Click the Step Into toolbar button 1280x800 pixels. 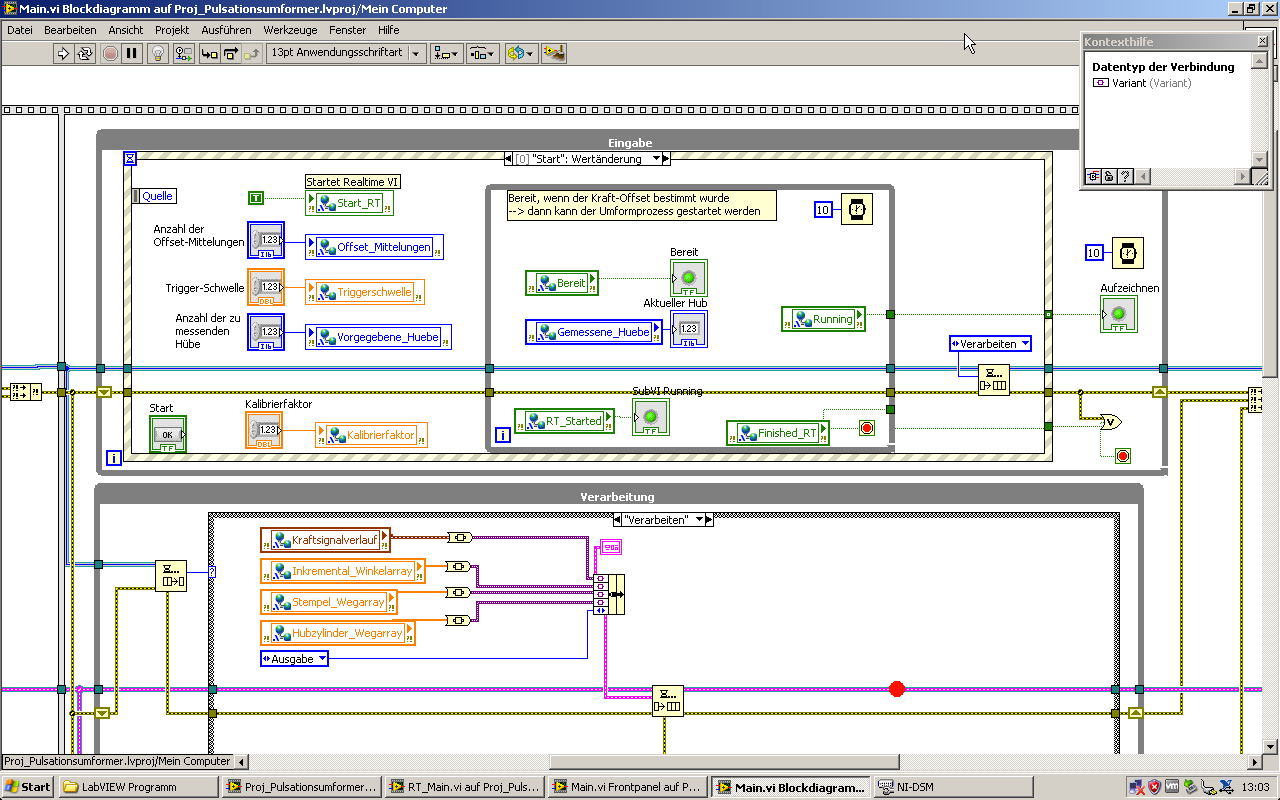209,53
